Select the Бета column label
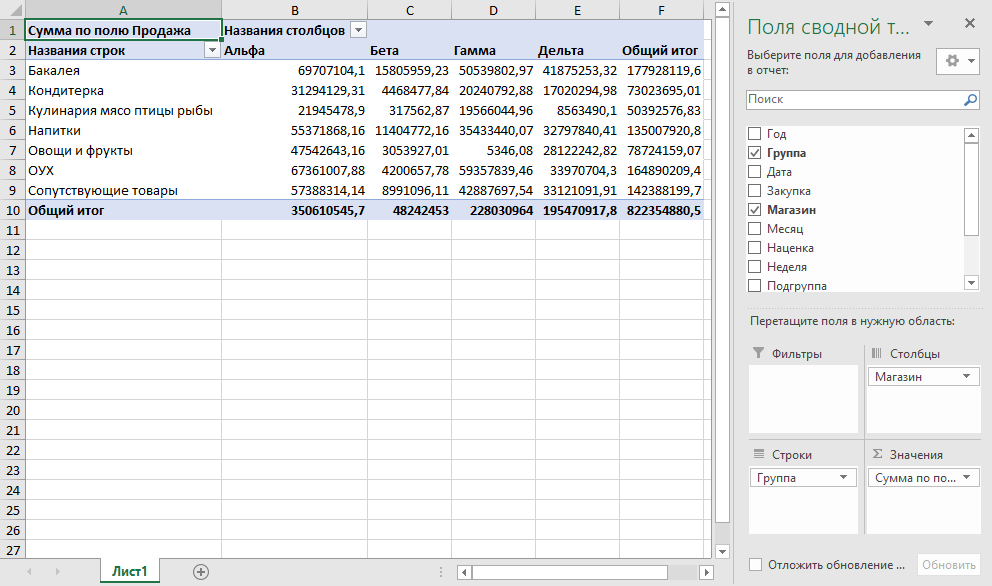Image resolution: width=992 pixels, height=586 pixels. 410,50
